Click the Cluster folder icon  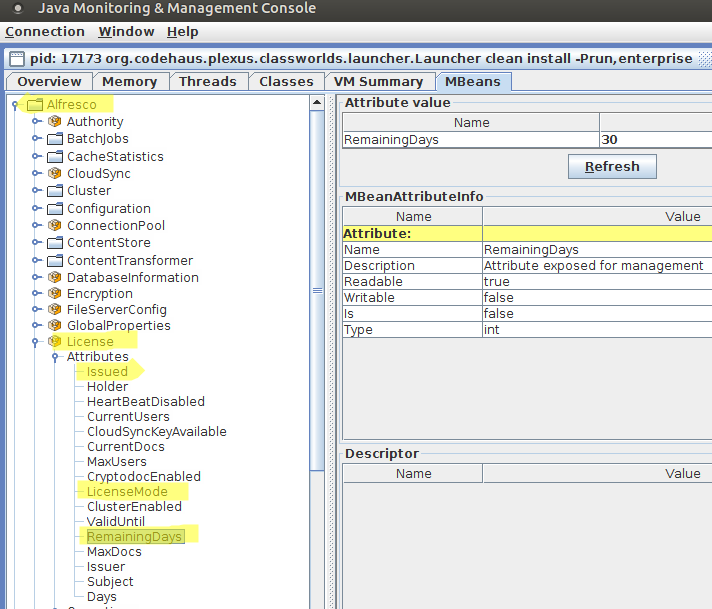click(x=55, y=190)
